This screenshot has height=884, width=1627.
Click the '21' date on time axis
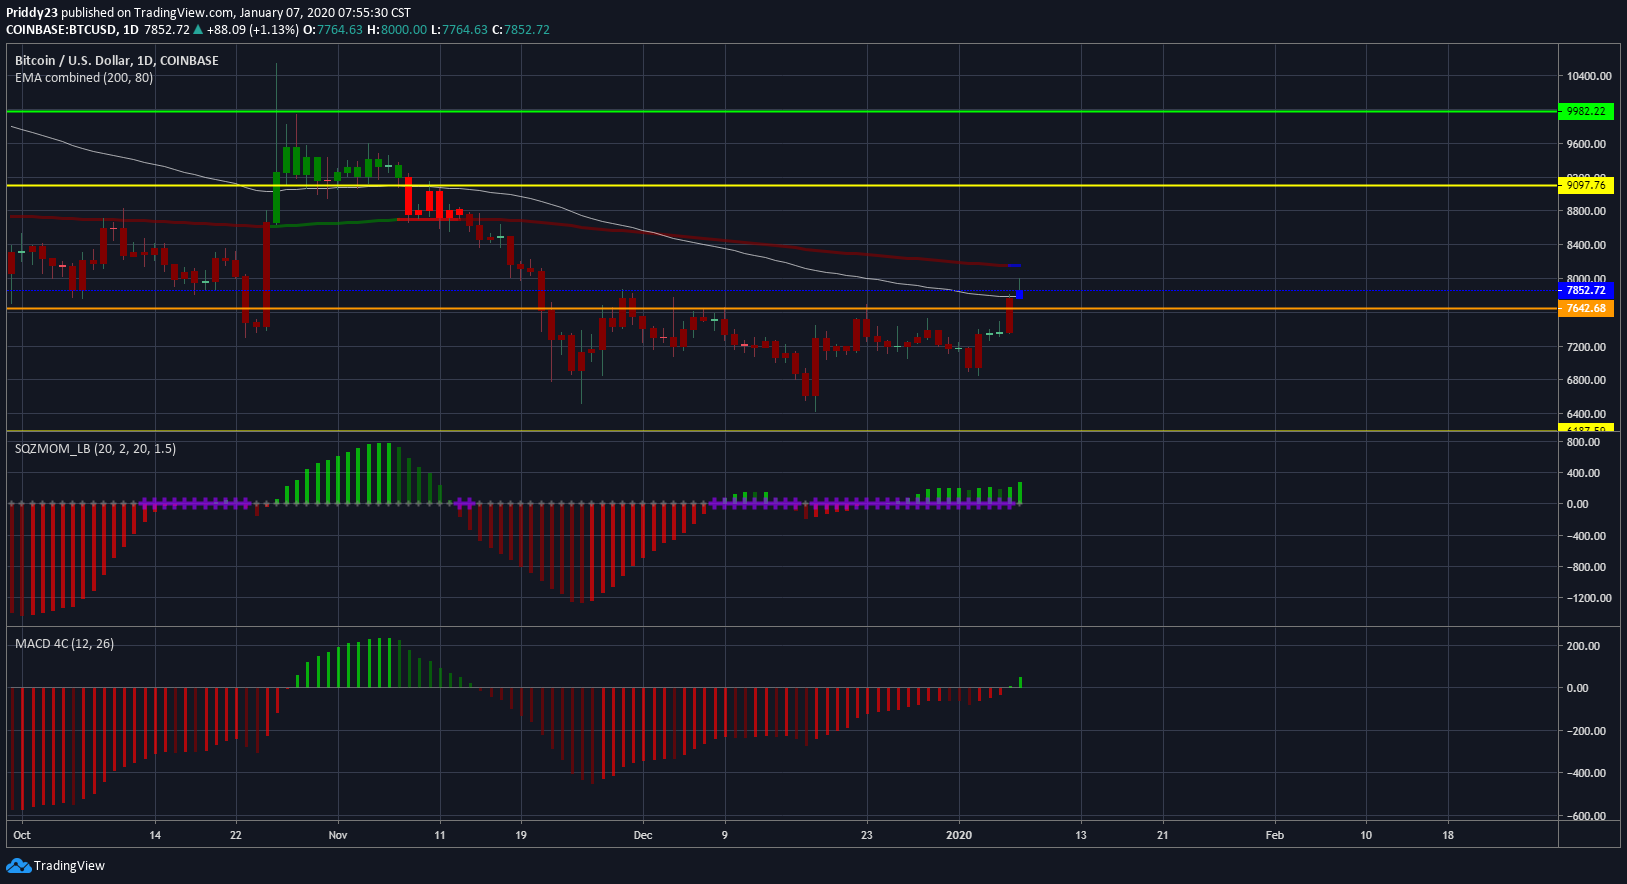(x=1163, y=835)
